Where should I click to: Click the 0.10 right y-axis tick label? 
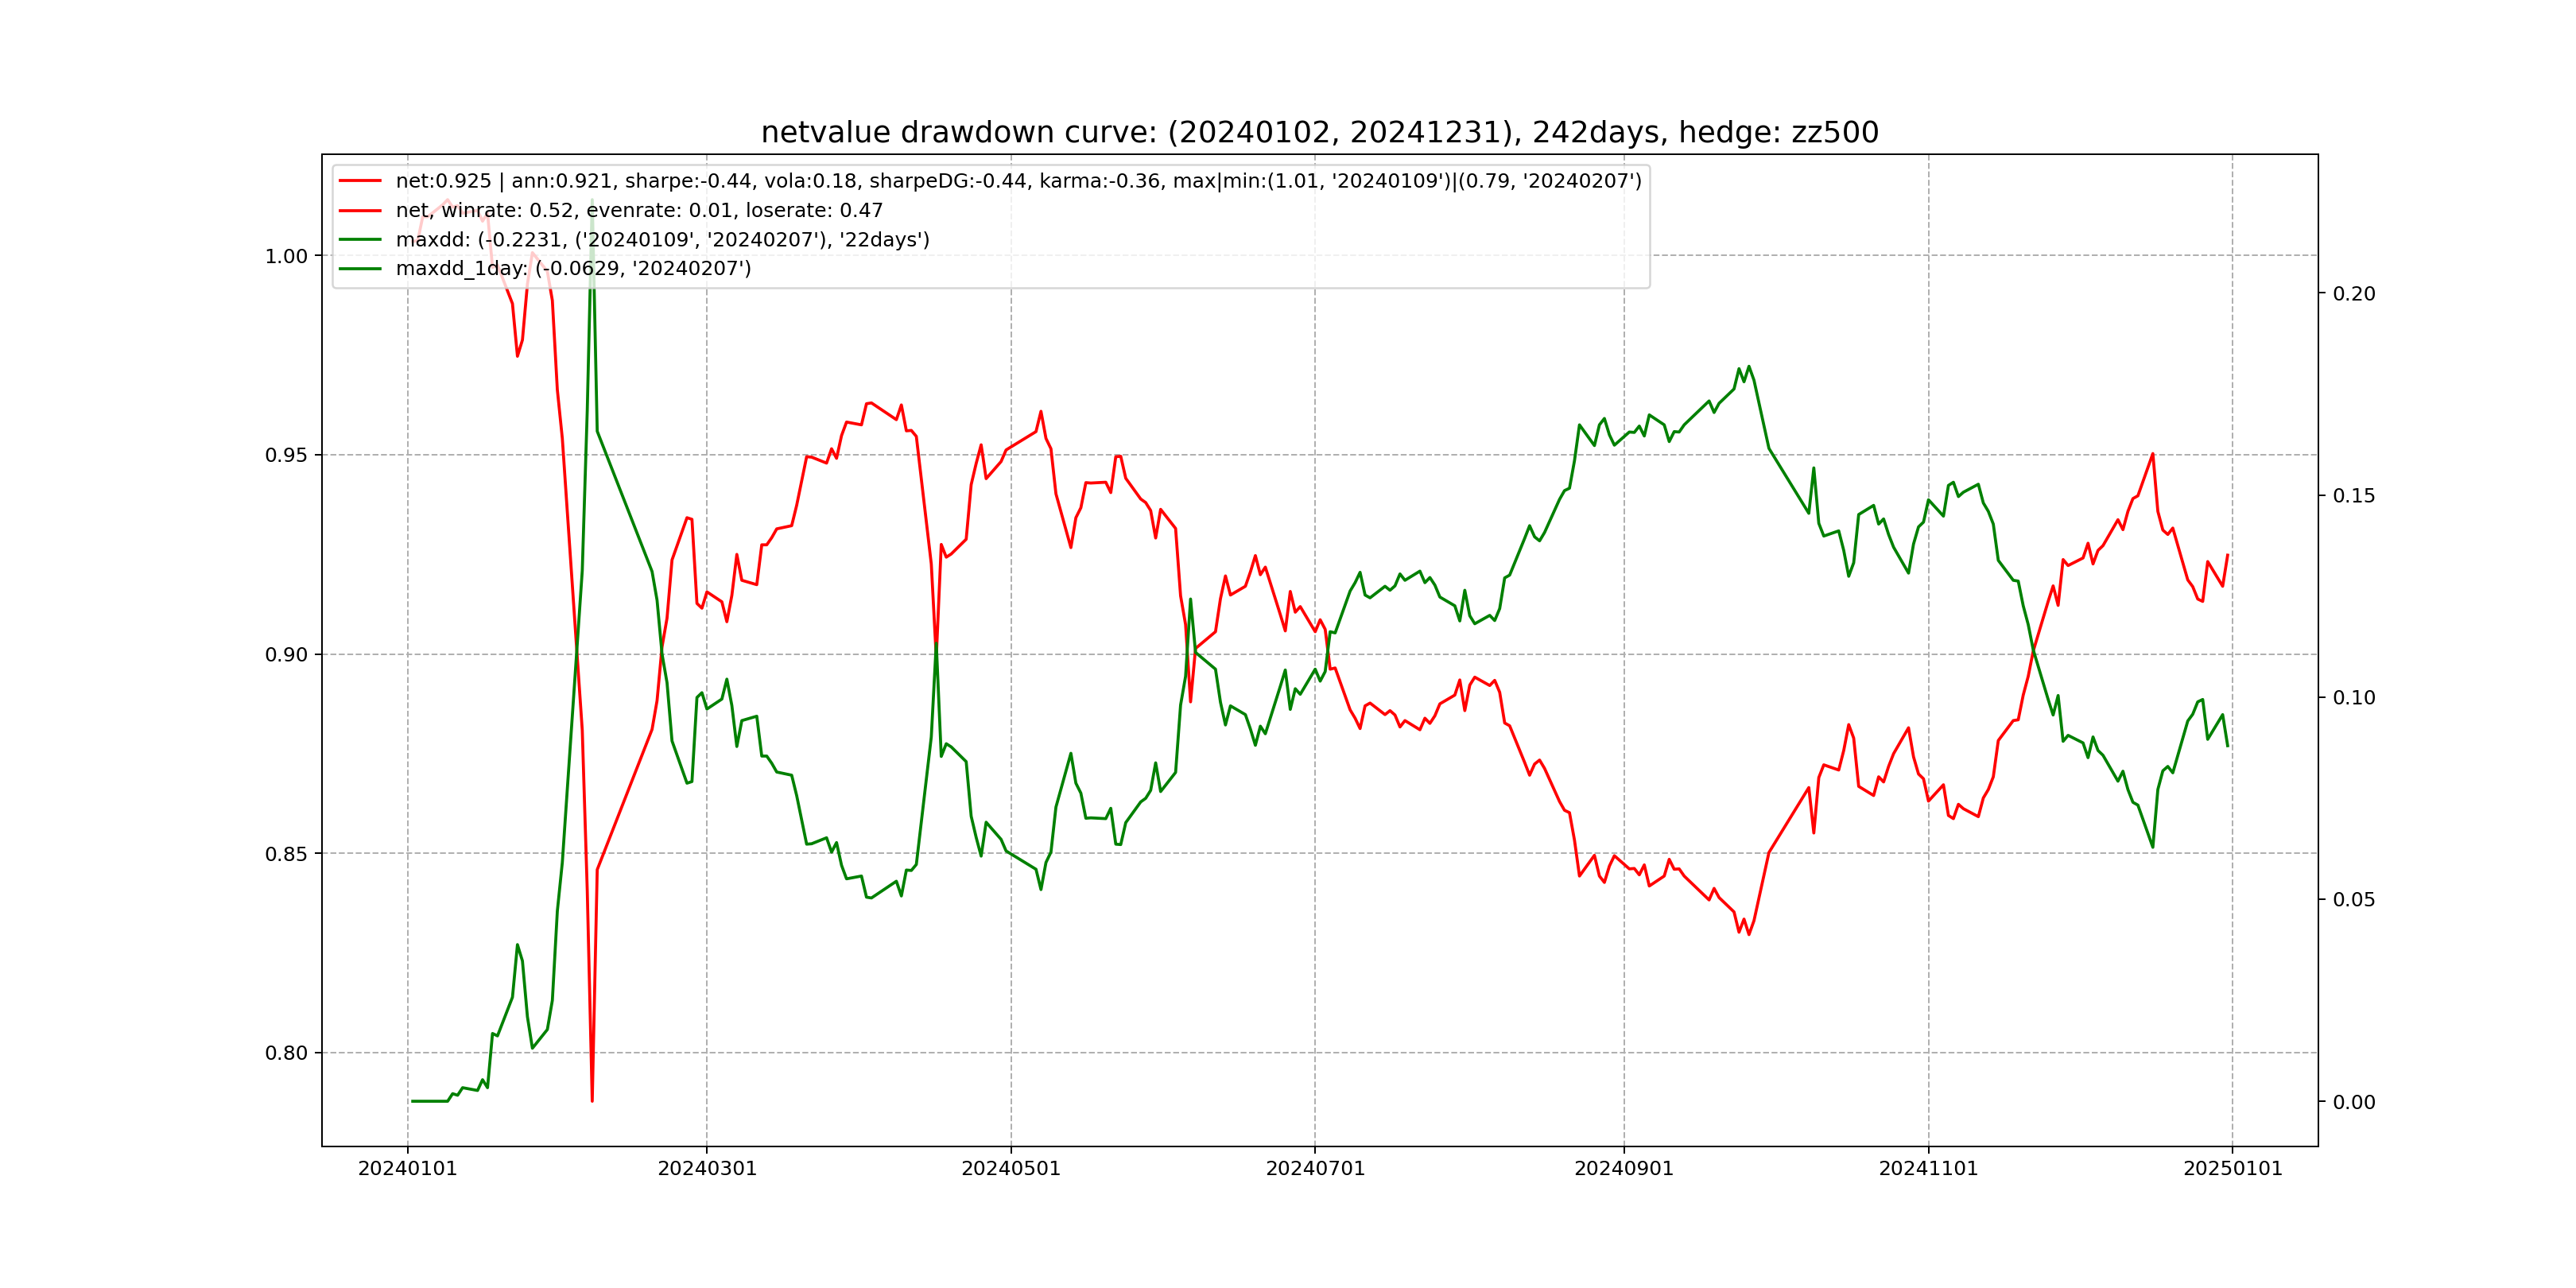[2354, 698]
